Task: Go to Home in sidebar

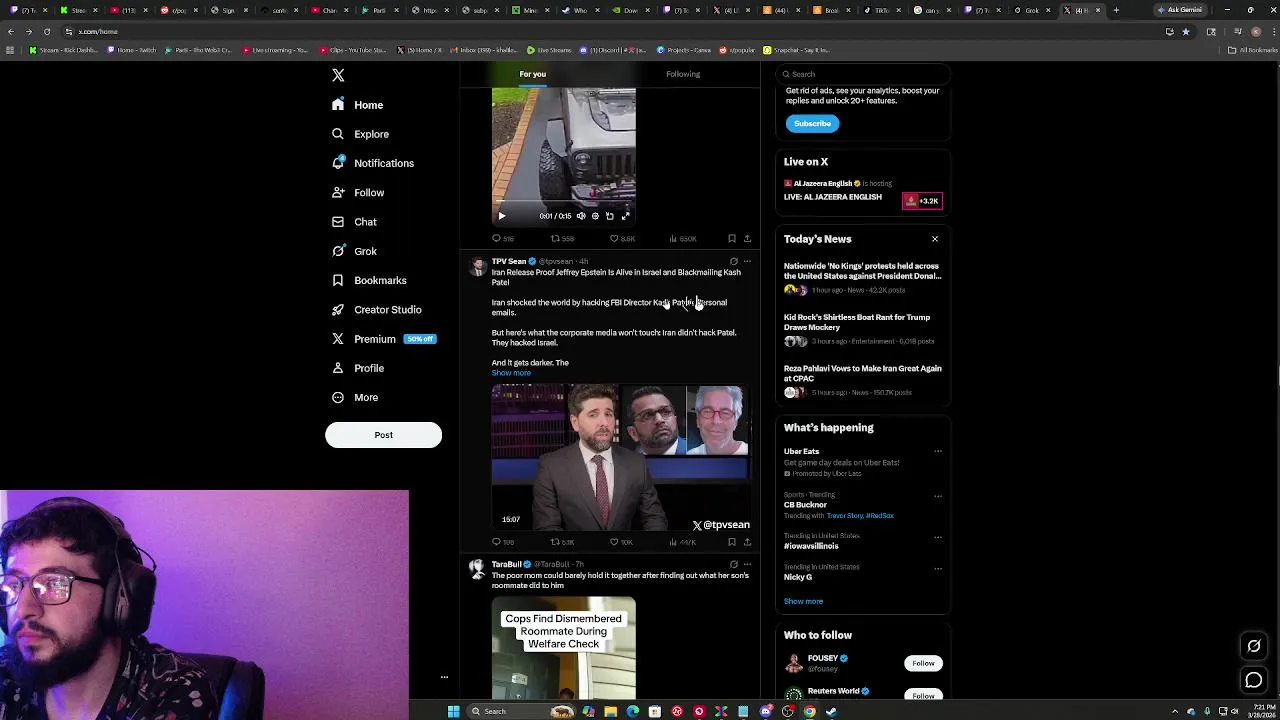Action: [358, 105]
